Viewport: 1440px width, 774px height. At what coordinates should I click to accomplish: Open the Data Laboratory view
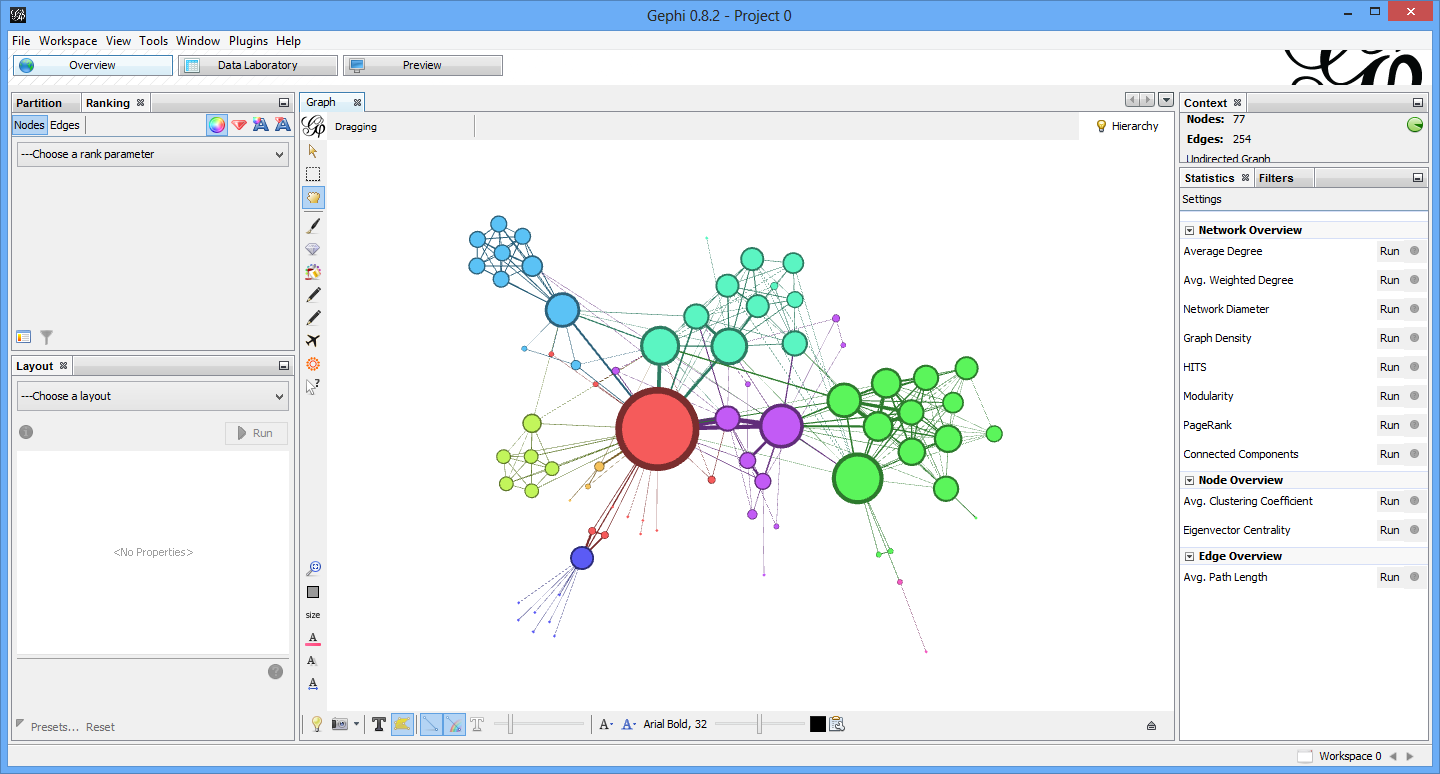click(258, 65)
